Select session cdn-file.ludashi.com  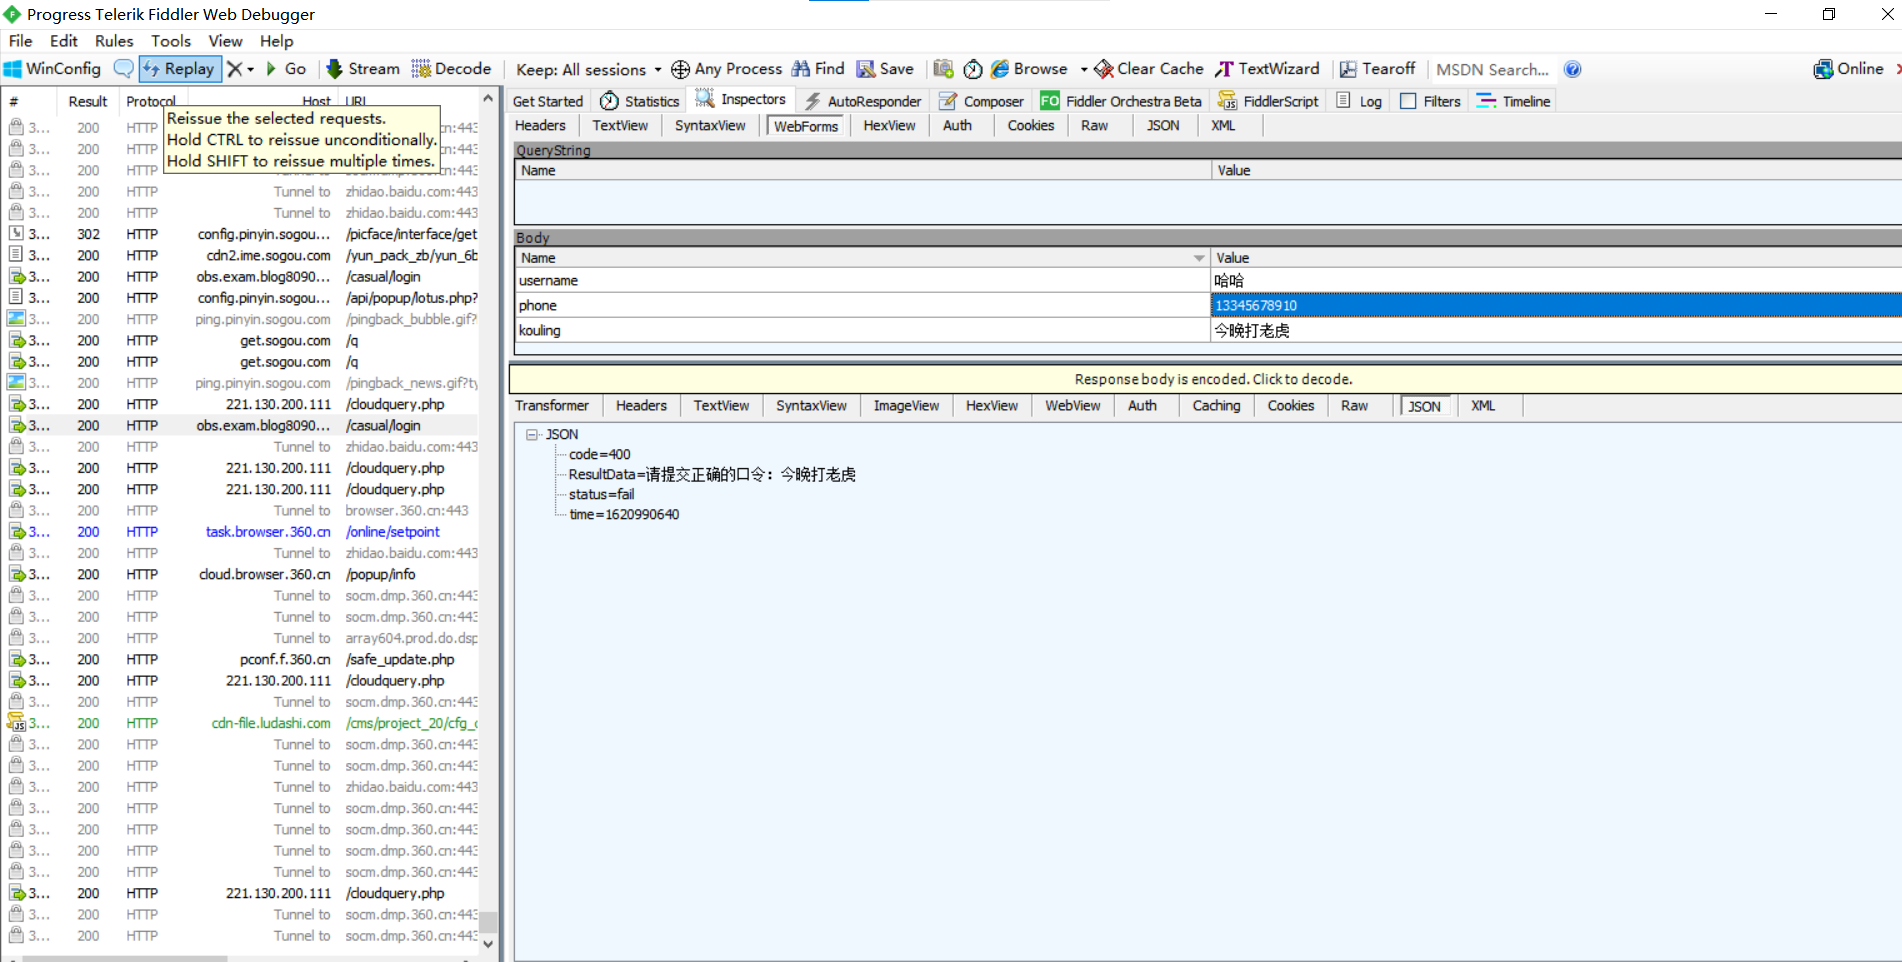[242, 723]
